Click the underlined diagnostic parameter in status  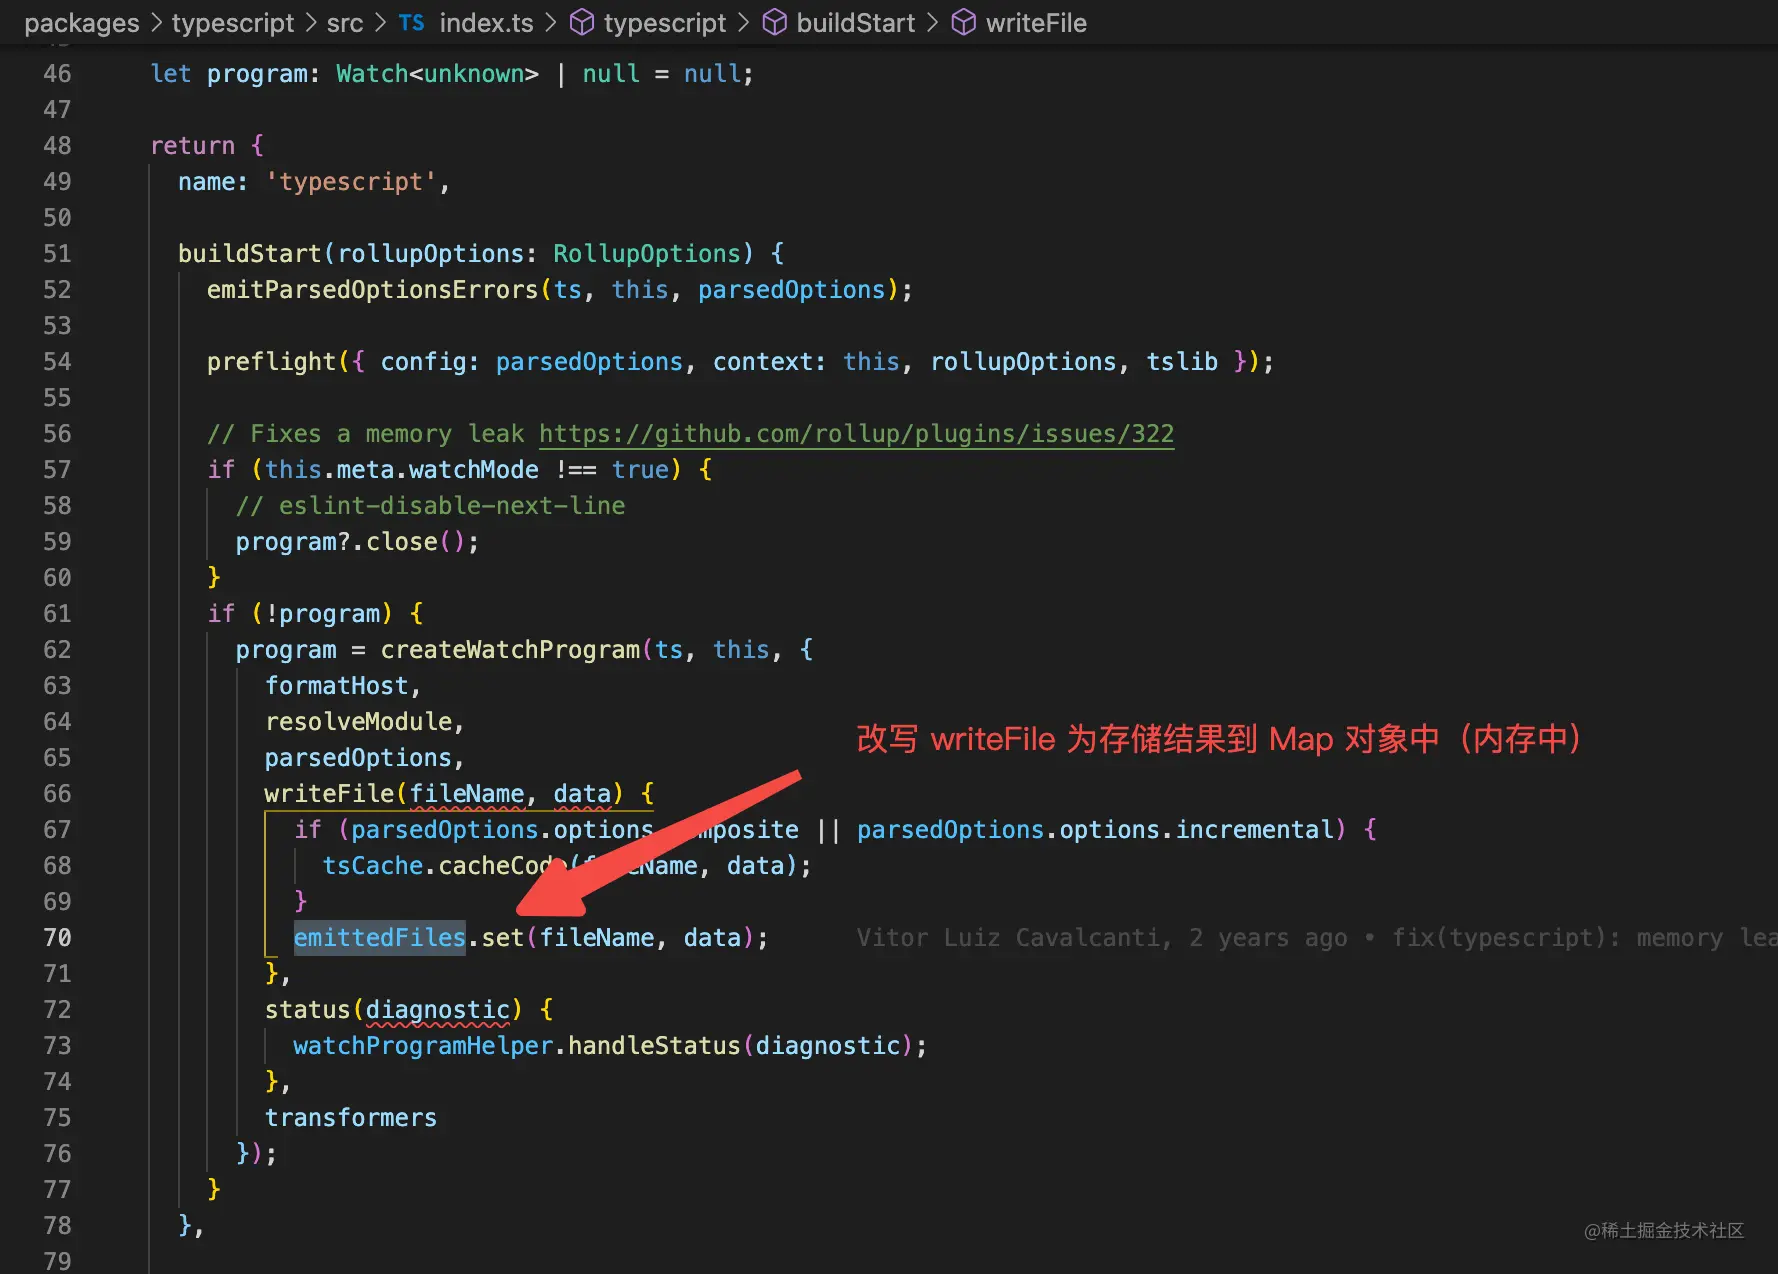click(x=437, y=1010)
